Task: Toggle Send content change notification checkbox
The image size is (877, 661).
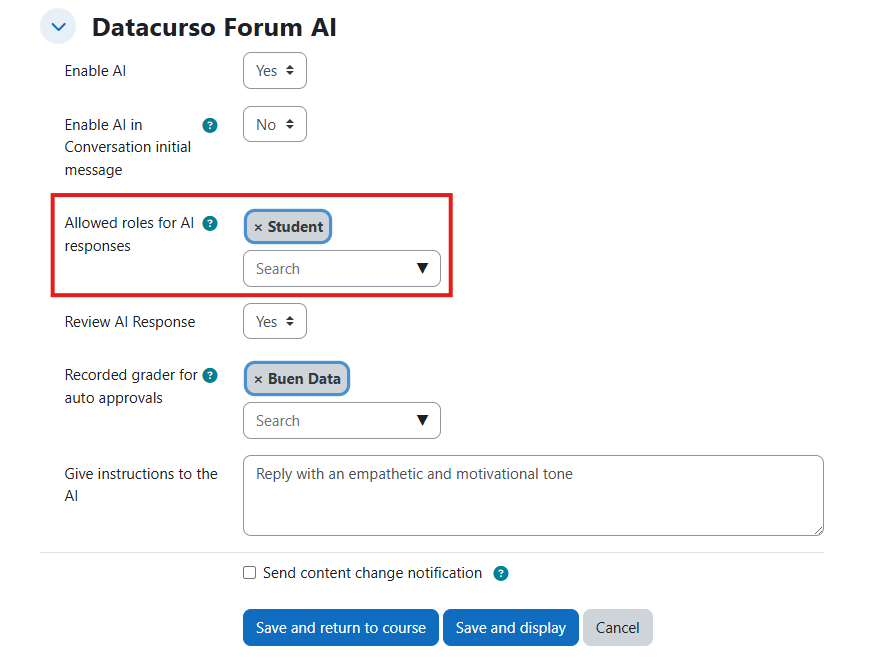Action: click(x=250, y=573)
